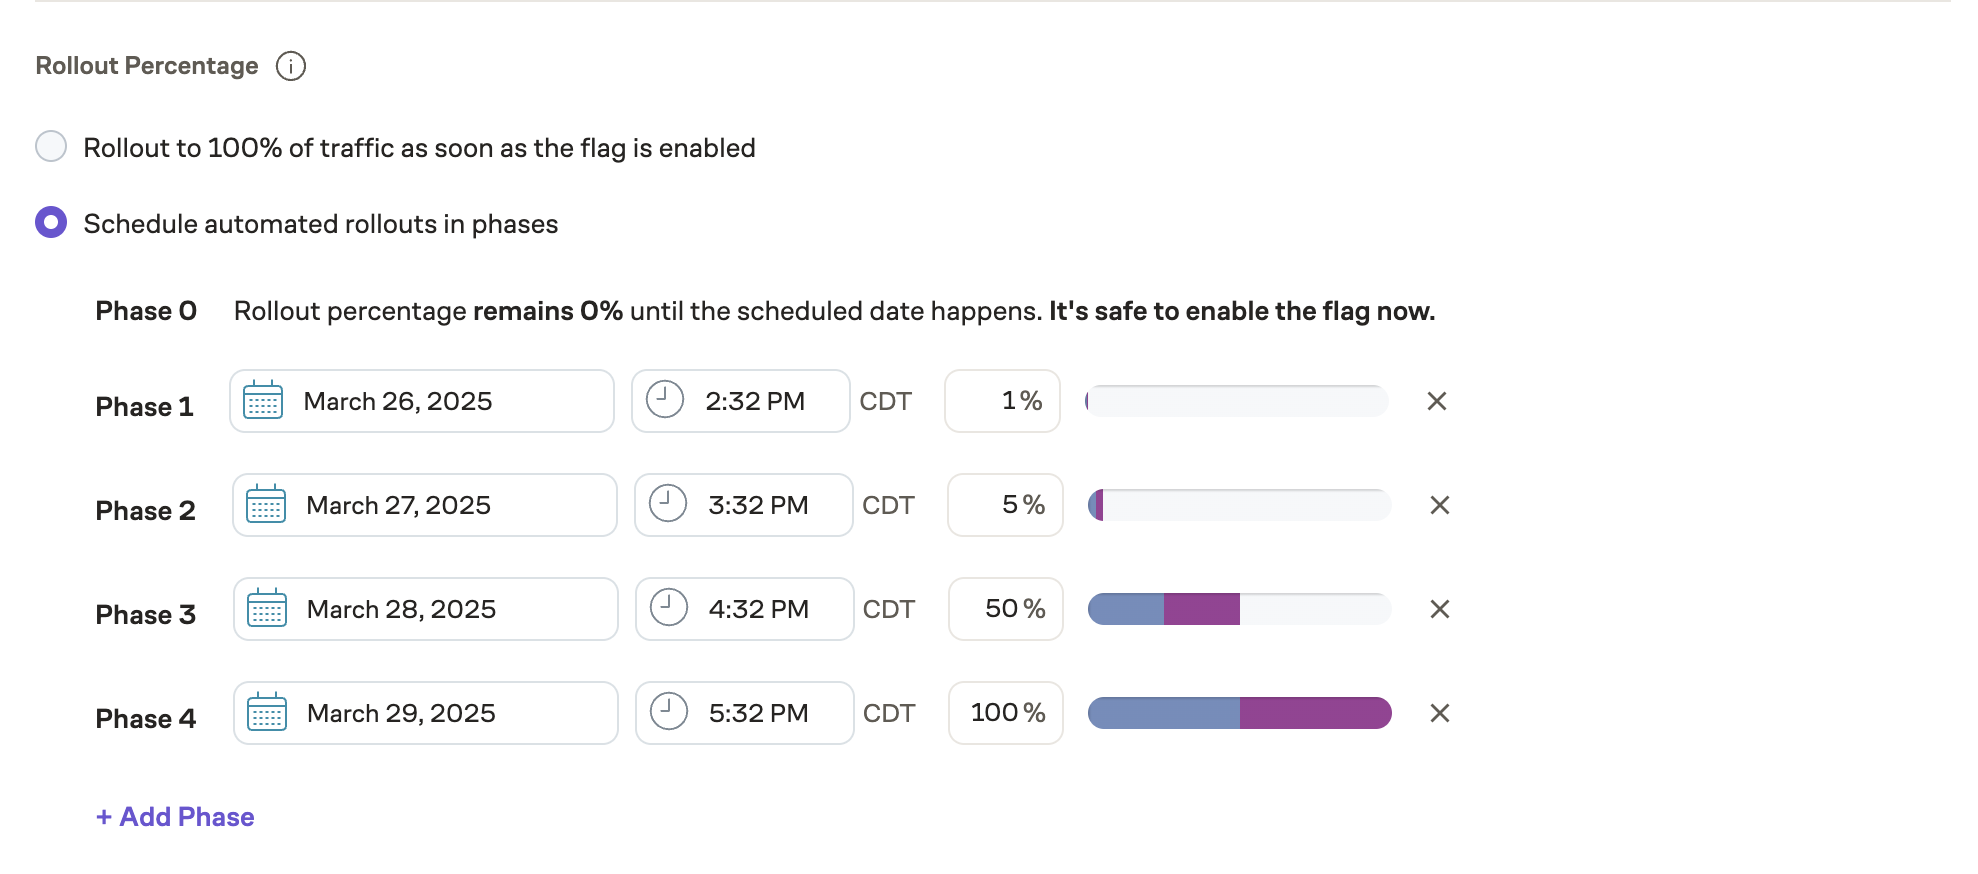The width and height of the screenshot is (1978, 874).
Task: Click the Phase 1 percentage field showing 1%
Action: coord(1002,401)
